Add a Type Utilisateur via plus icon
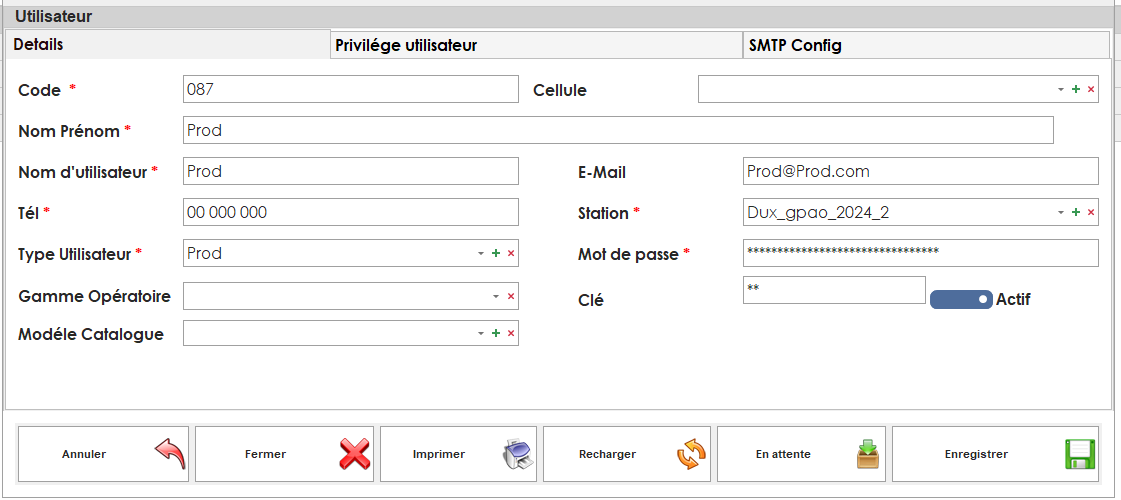 pos(496,254)
